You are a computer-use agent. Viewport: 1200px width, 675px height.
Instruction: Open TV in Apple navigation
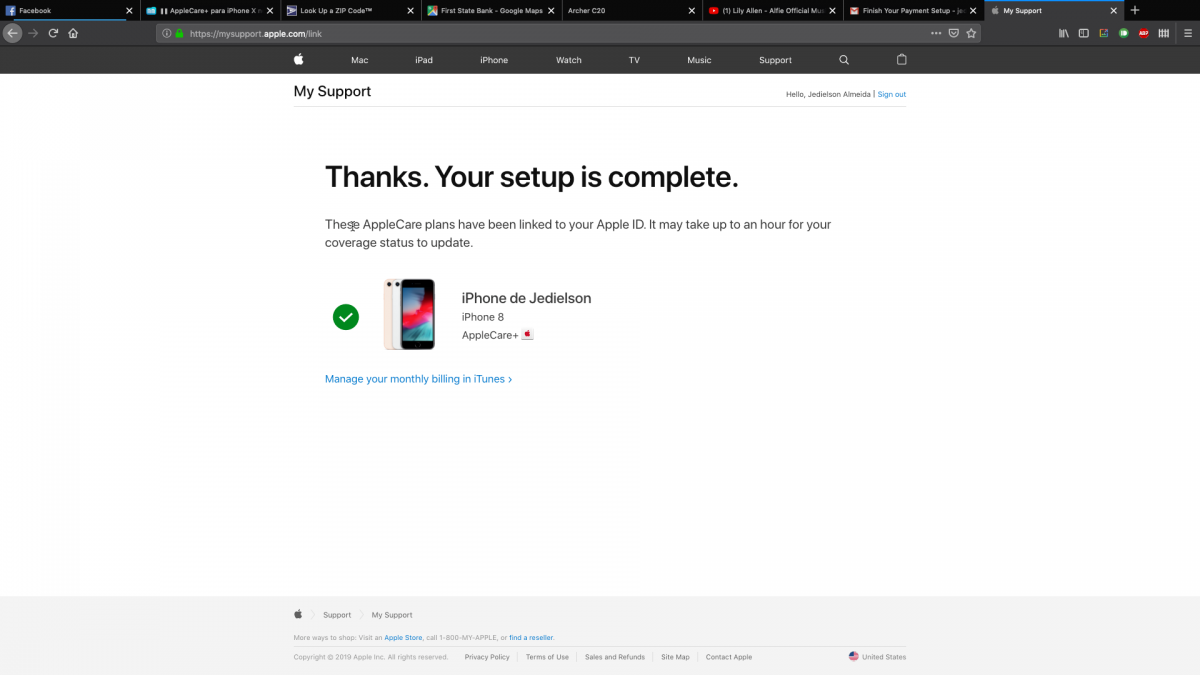coord(634,60)
